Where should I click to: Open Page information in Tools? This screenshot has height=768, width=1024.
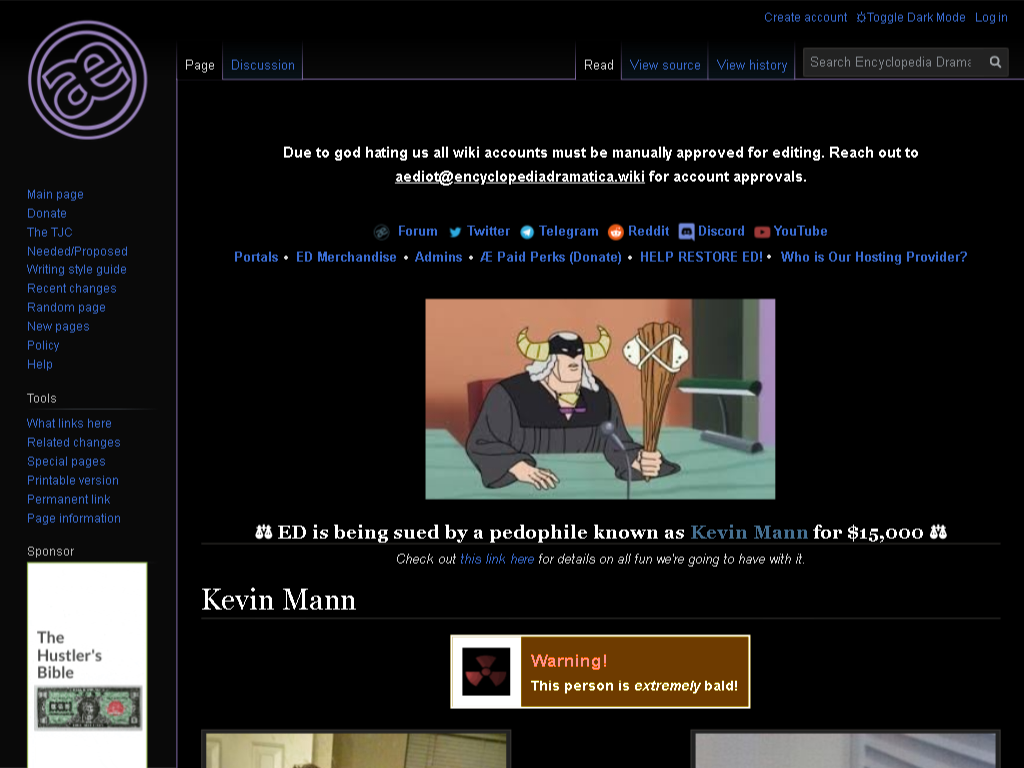74,519
